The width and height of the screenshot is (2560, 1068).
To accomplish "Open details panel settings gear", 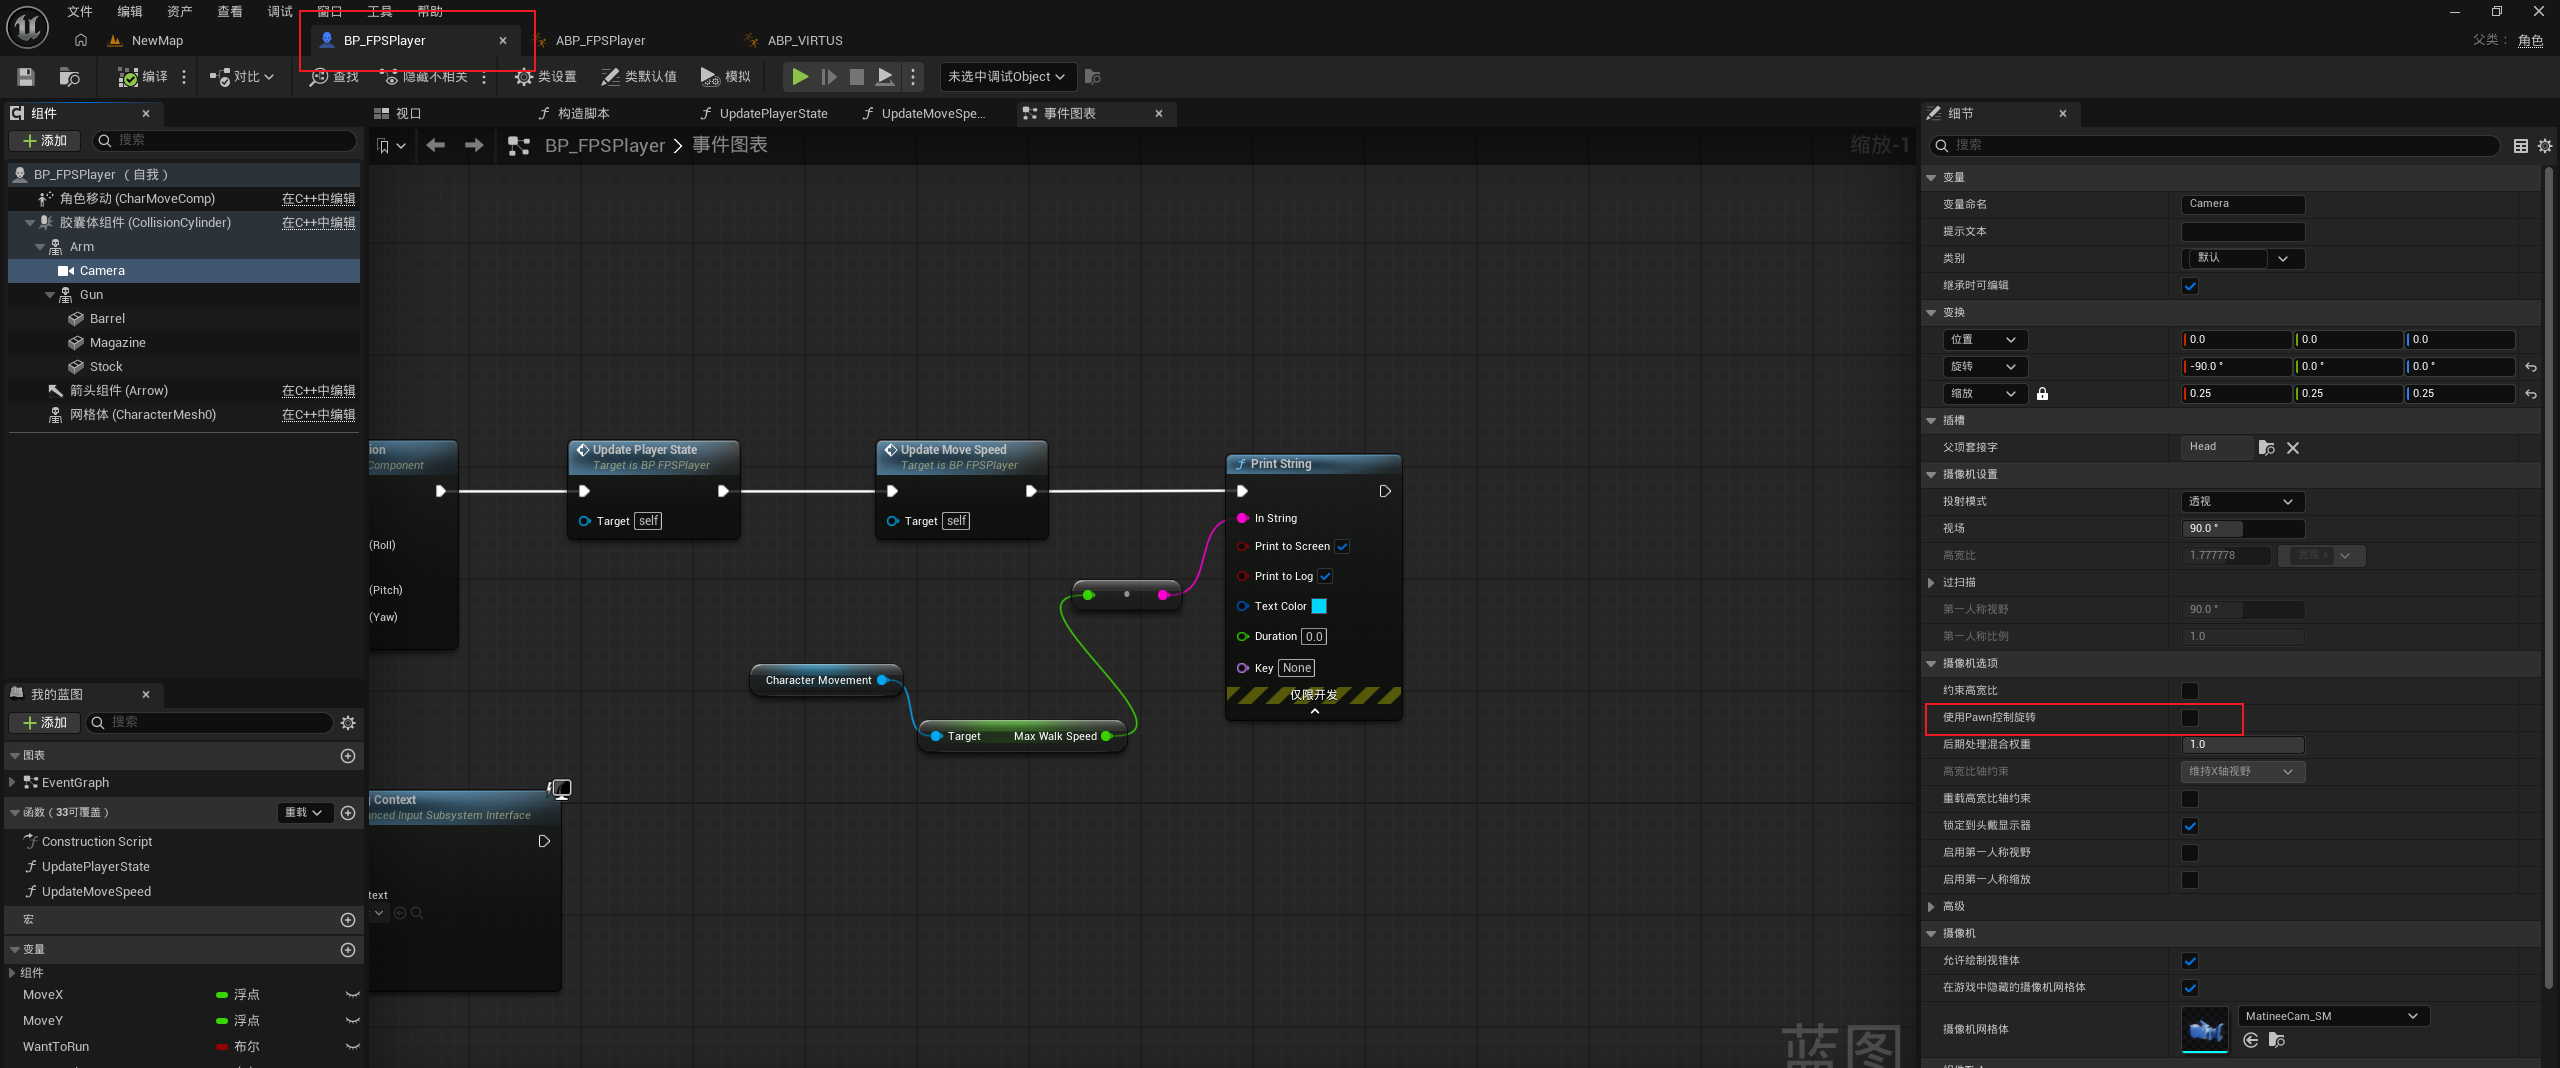I will pyautogui.click(x=2545, y=146).
